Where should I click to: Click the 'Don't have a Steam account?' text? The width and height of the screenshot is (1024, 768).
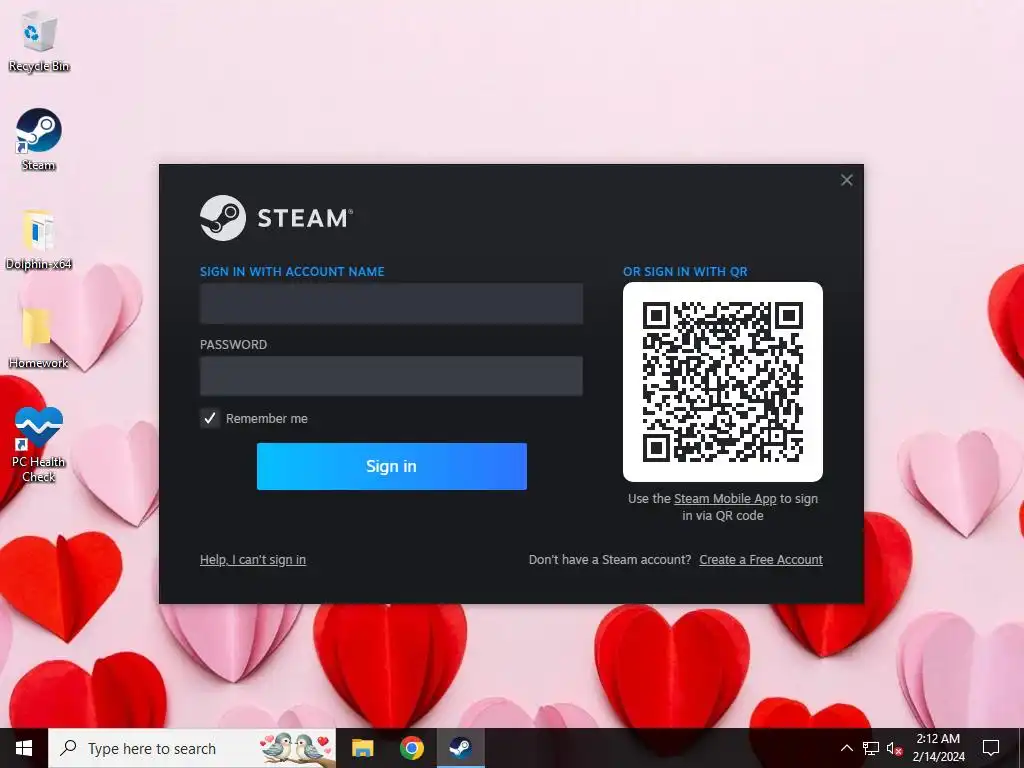(610, 560)
